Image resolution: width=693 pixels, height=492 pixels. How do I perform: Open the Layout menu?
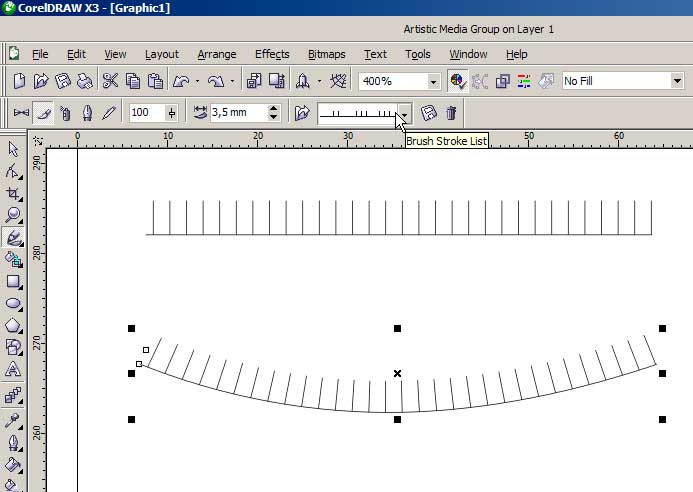[162, 54]
